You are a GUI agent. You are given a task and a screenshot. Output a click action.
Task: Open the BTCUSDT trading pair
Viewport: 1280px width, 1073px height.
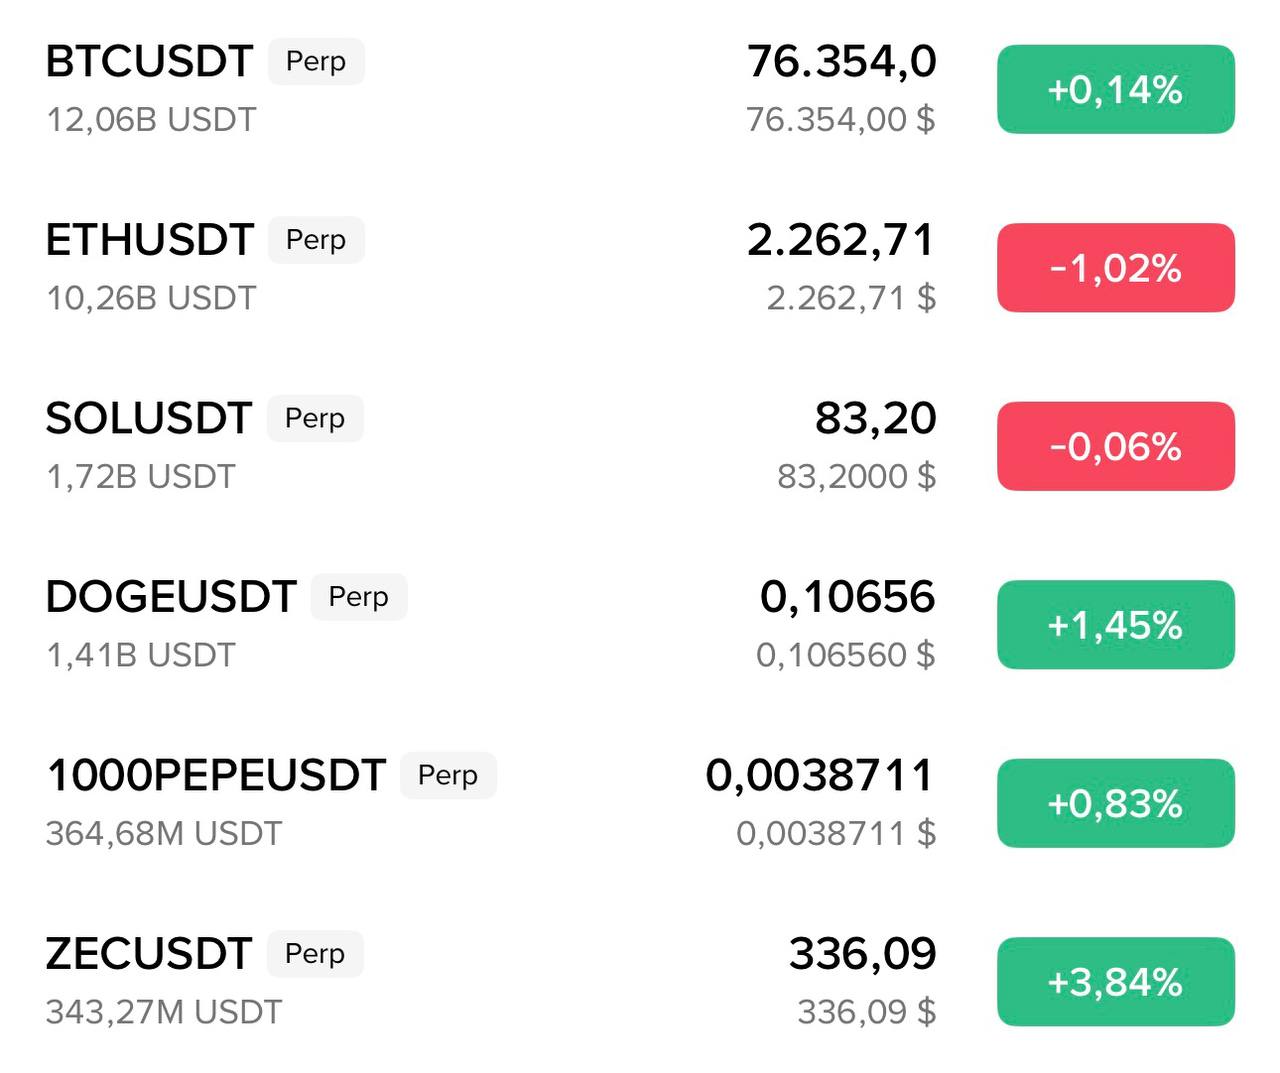[x=149, y=62]
